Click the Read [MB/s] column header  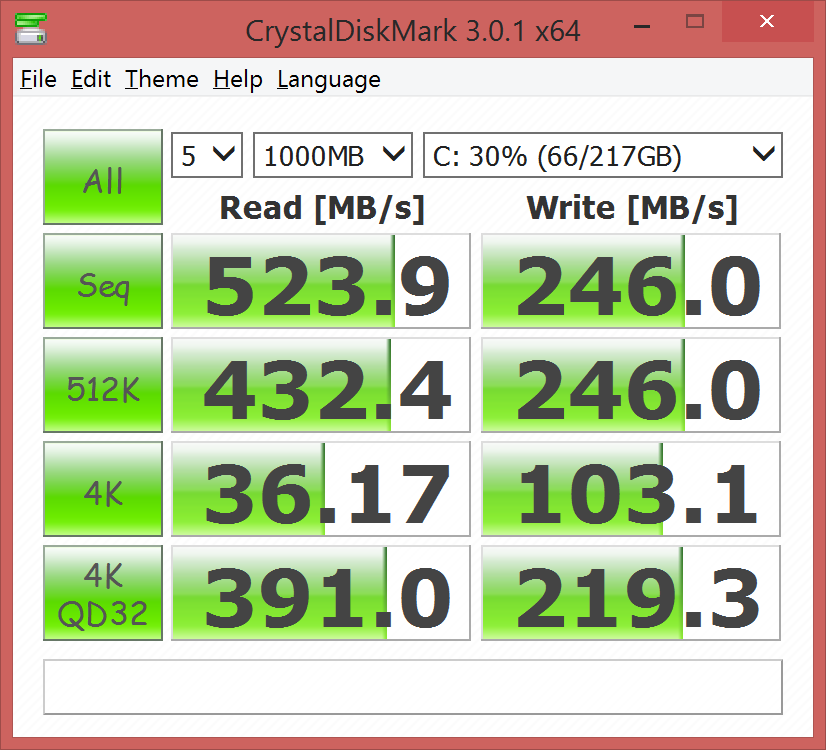322,208
